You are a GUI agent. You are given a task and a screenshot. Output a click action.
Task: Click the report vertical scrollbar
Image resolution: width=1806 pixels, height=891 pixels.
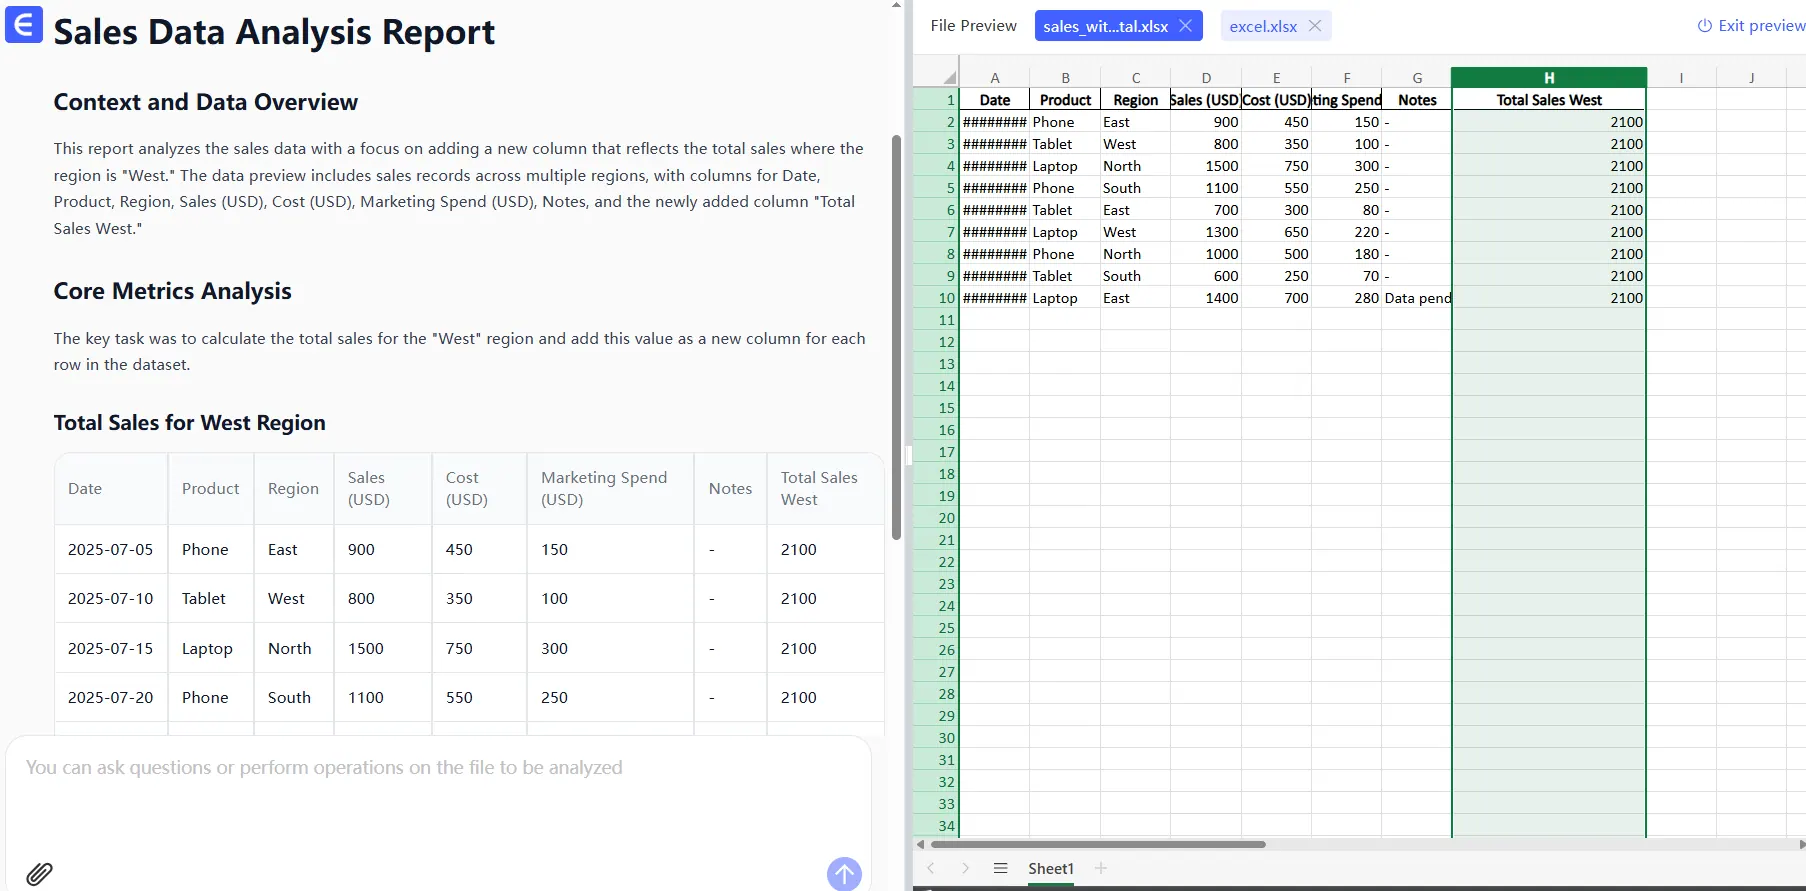896,340
